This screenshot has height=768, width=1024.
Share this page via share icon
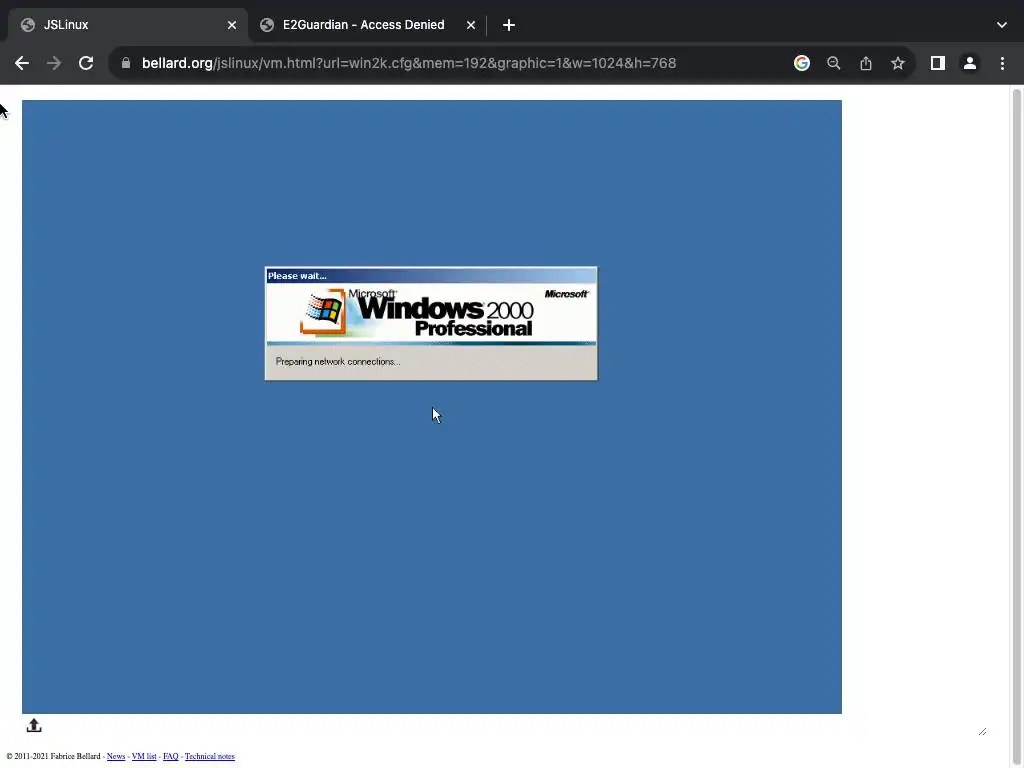coord(865,63)
